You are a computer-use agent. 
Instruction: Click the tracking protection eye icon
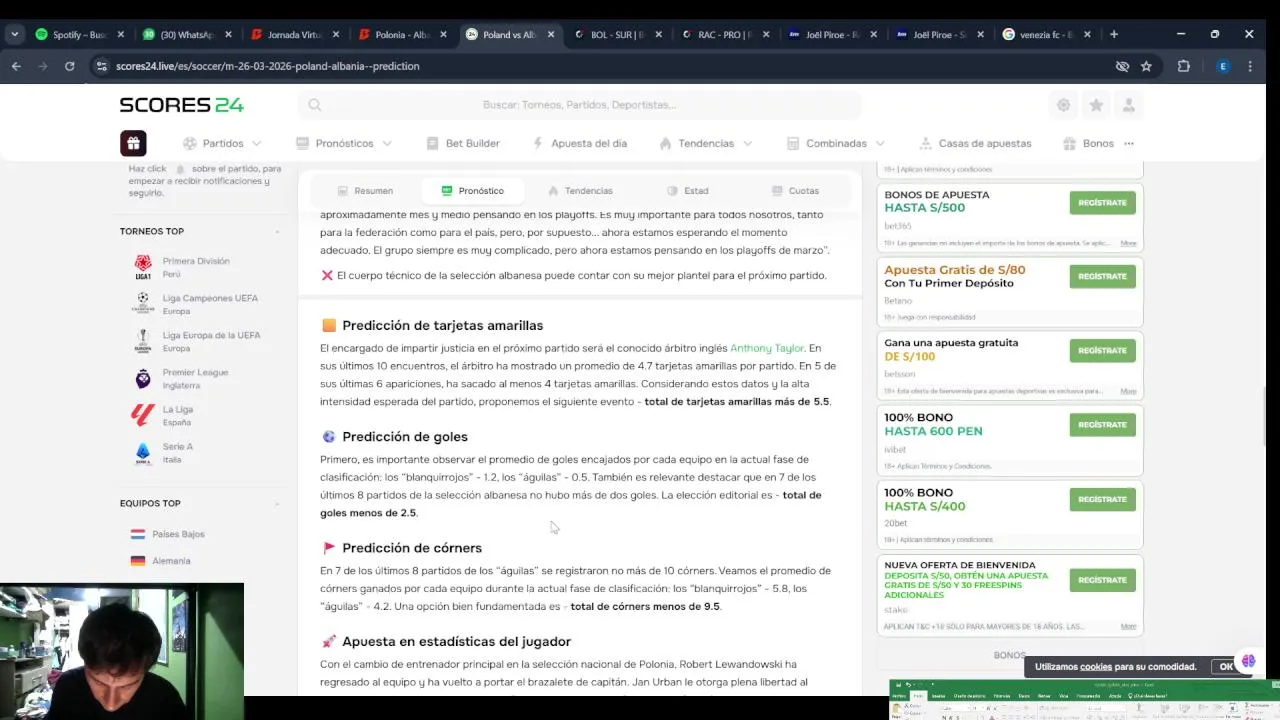[x=1122, y=66]
